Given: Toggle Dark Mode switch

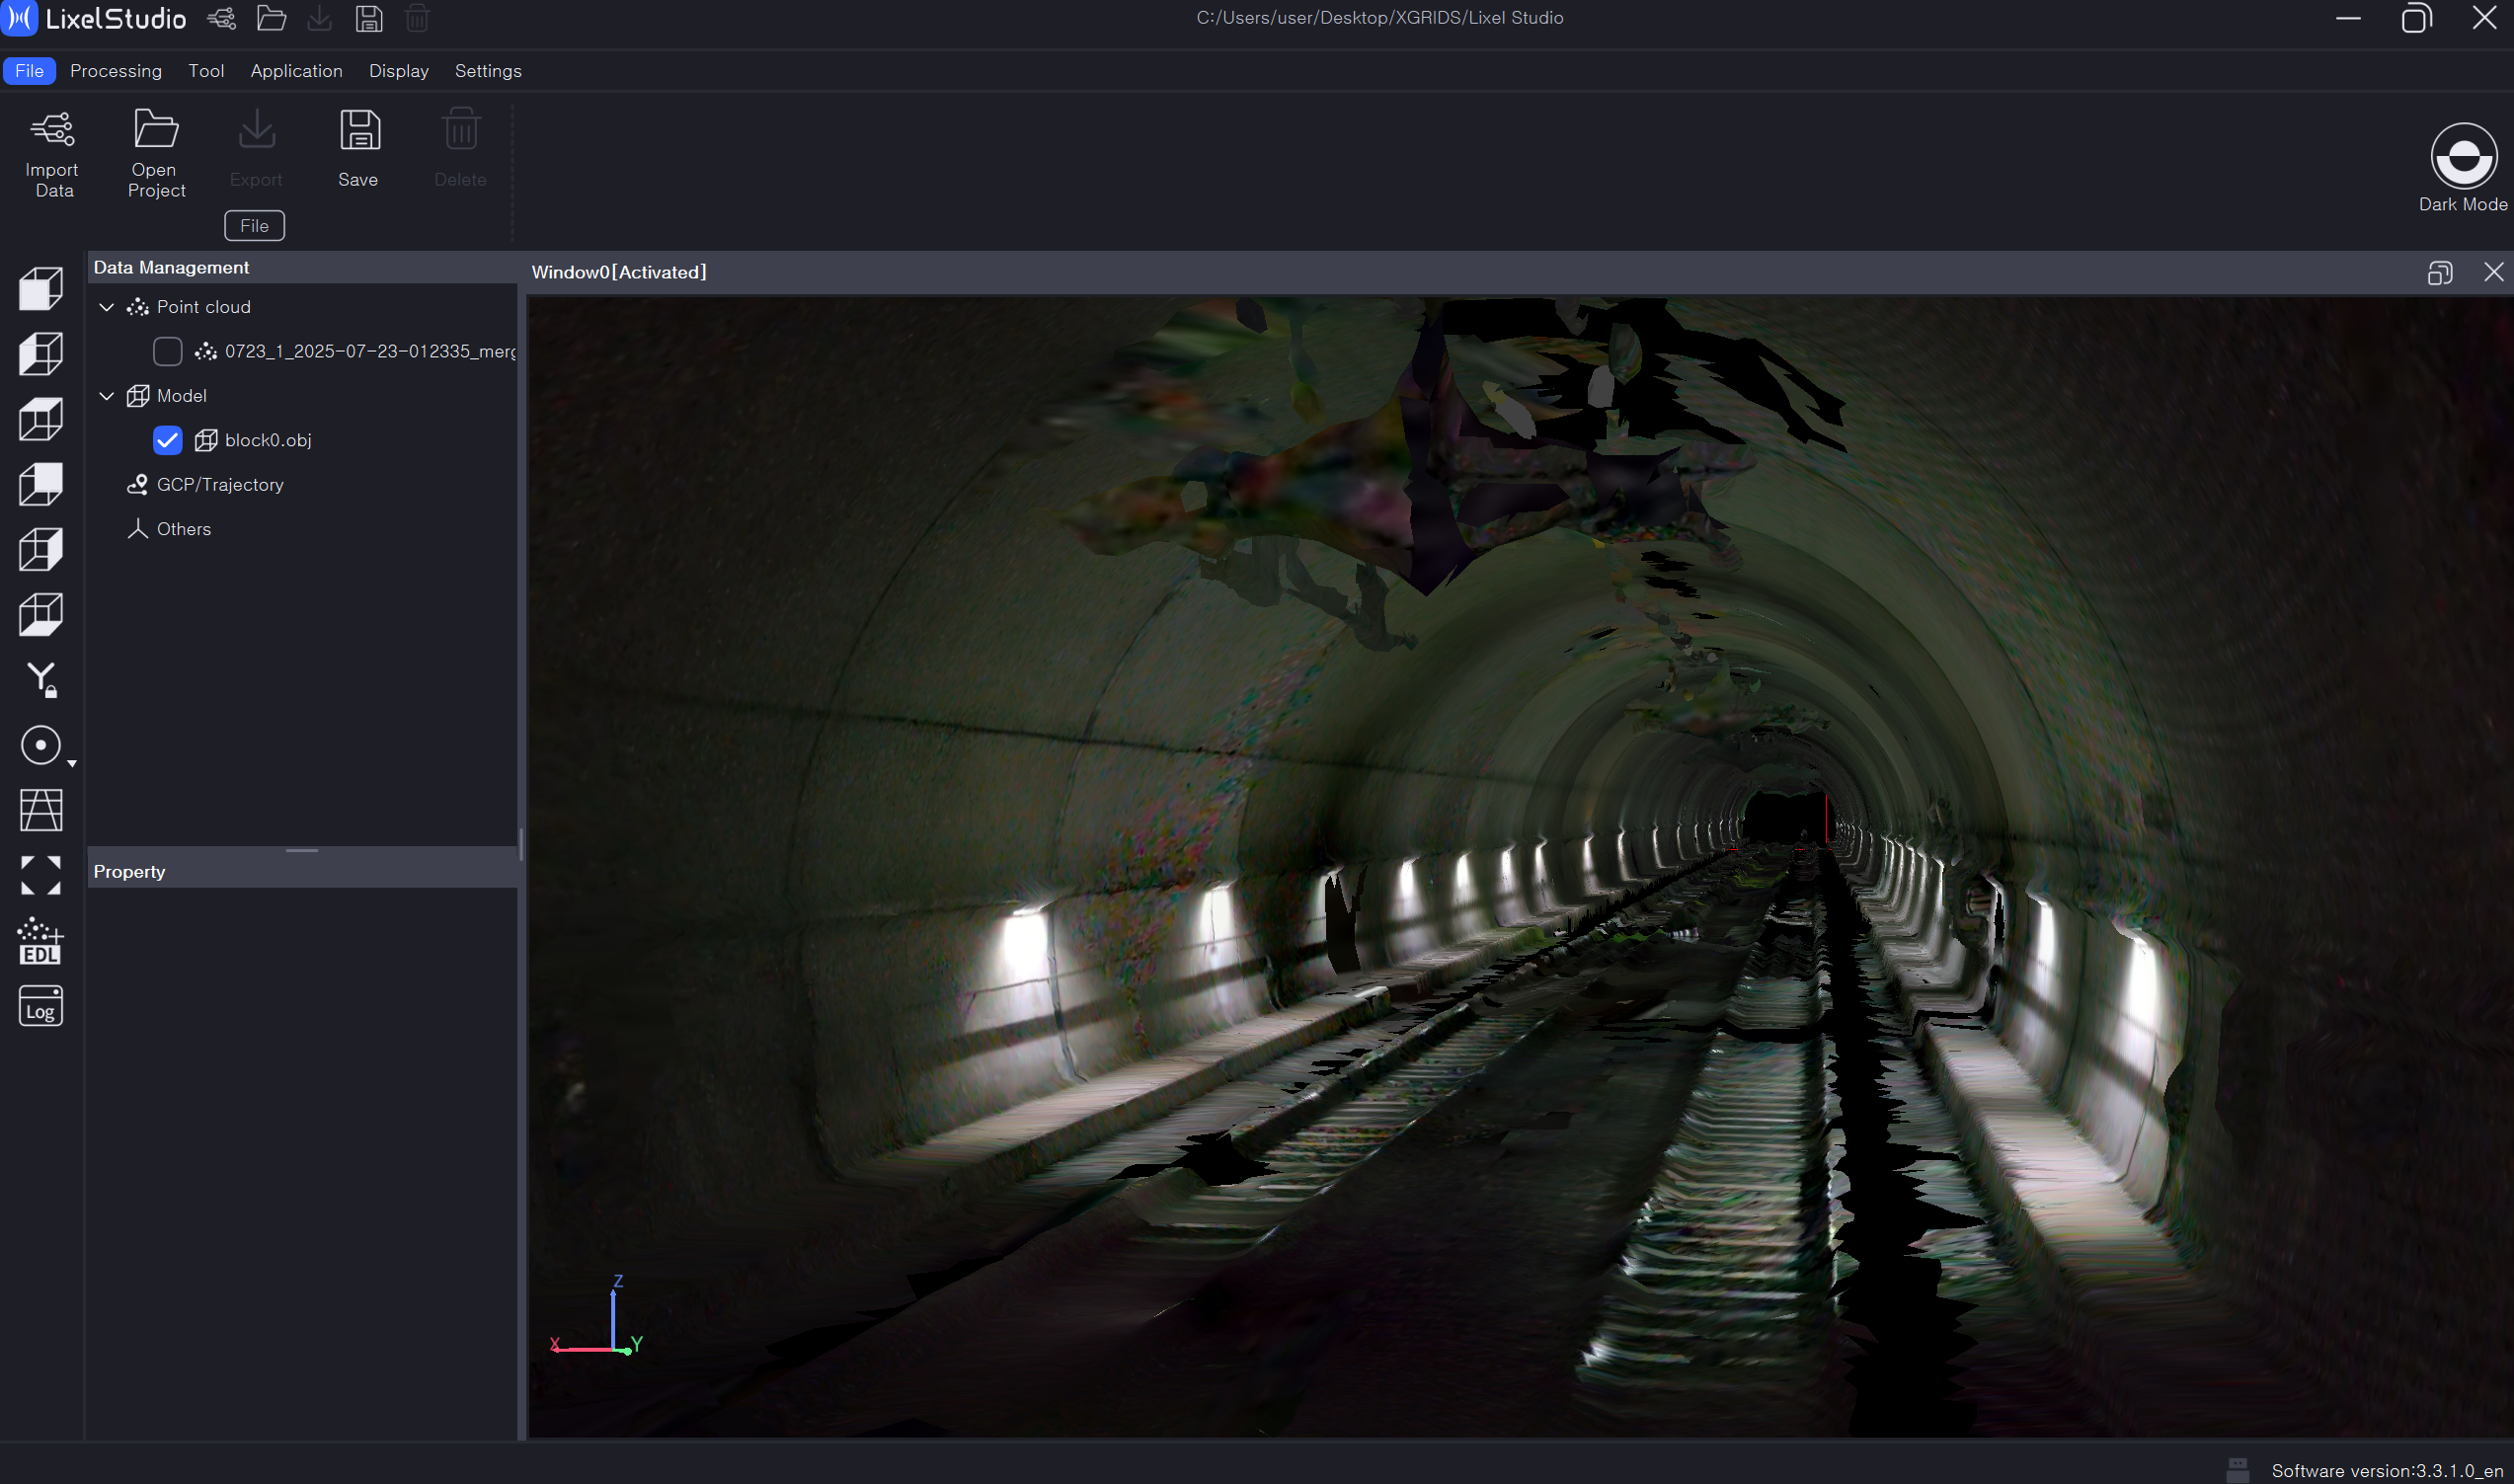Looking at the screenshot, I should point(2463,156).
